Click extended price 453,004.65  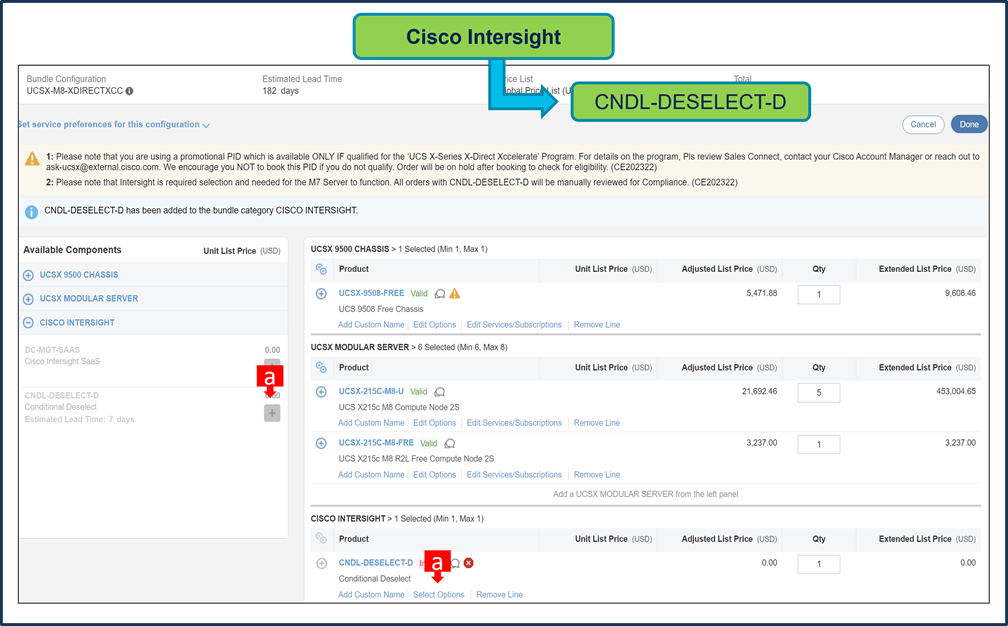pyautogui.click(x=956, y=391)
